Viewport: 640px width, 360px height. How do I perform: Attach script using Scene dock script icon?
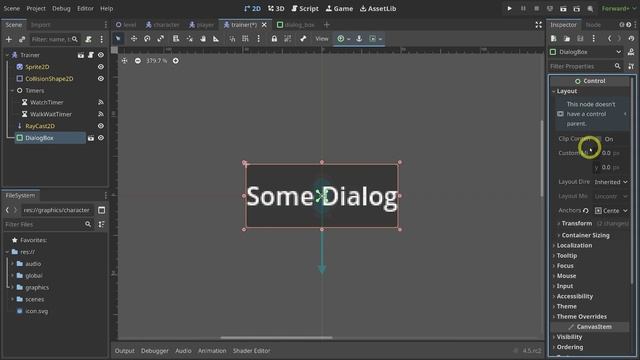(x=88, y=40)
